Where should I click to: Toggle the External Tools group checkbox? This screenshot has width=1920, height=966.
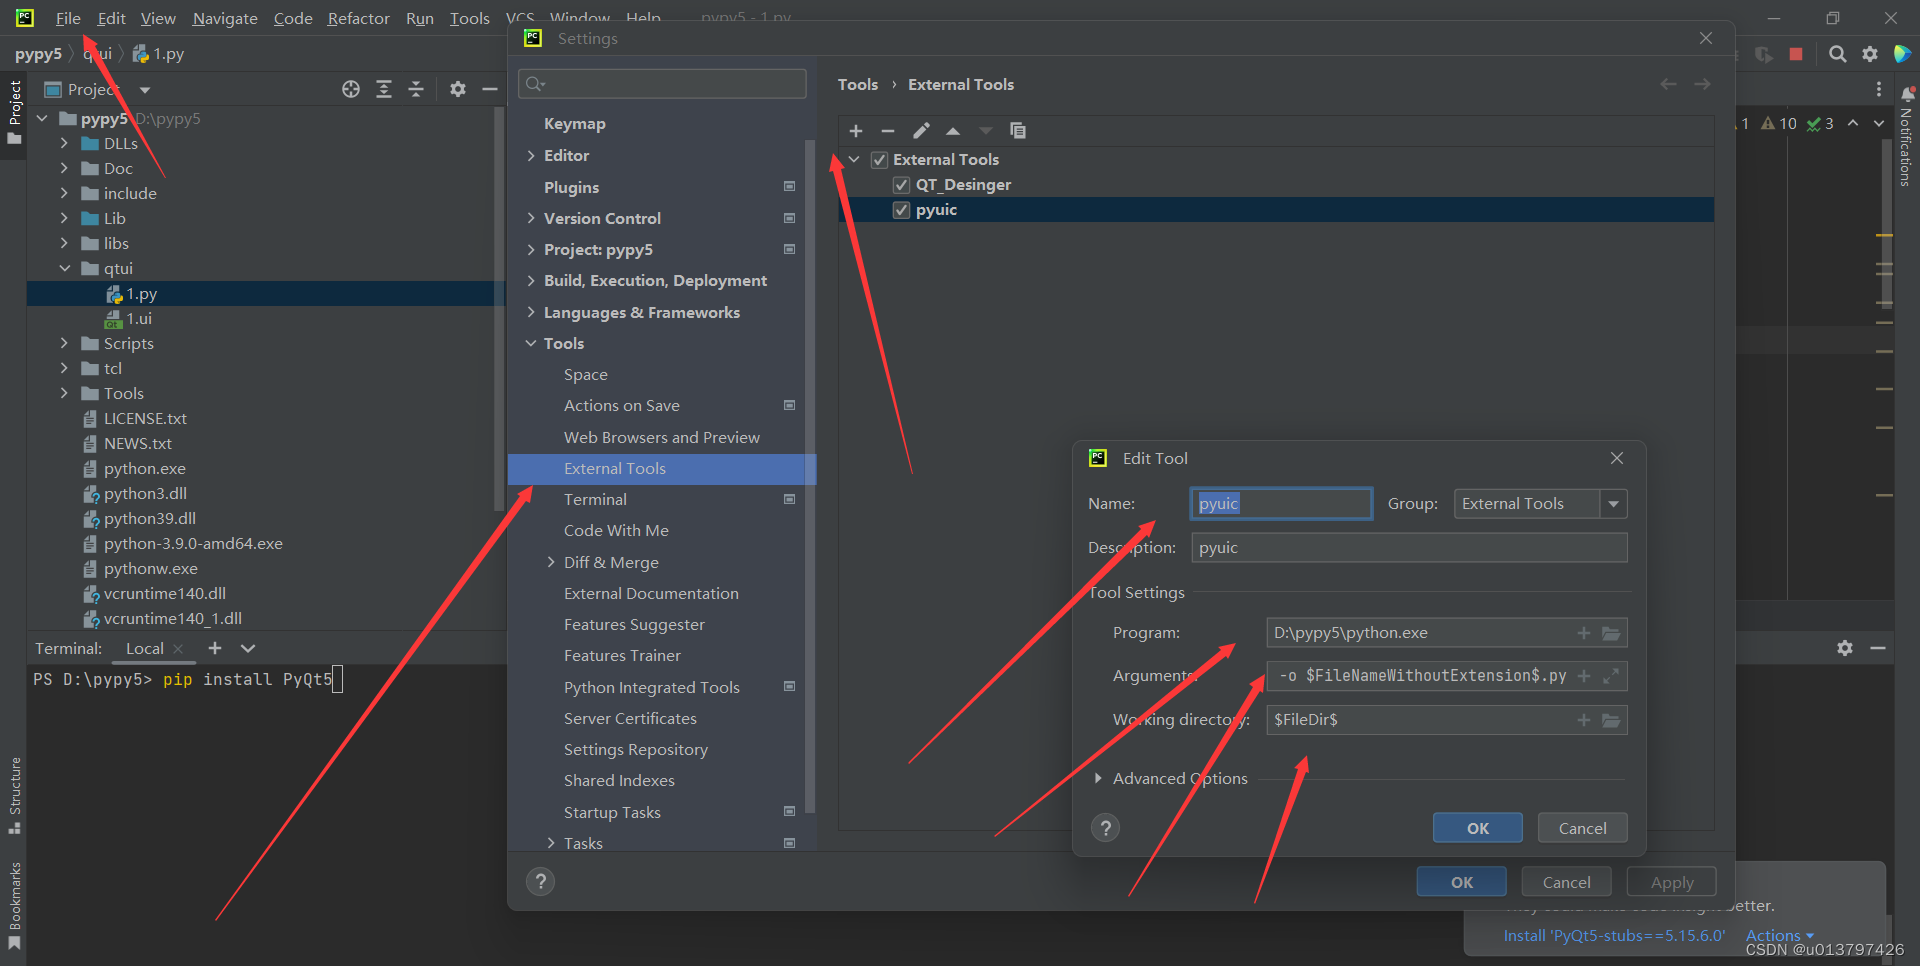tap(879, 160)
